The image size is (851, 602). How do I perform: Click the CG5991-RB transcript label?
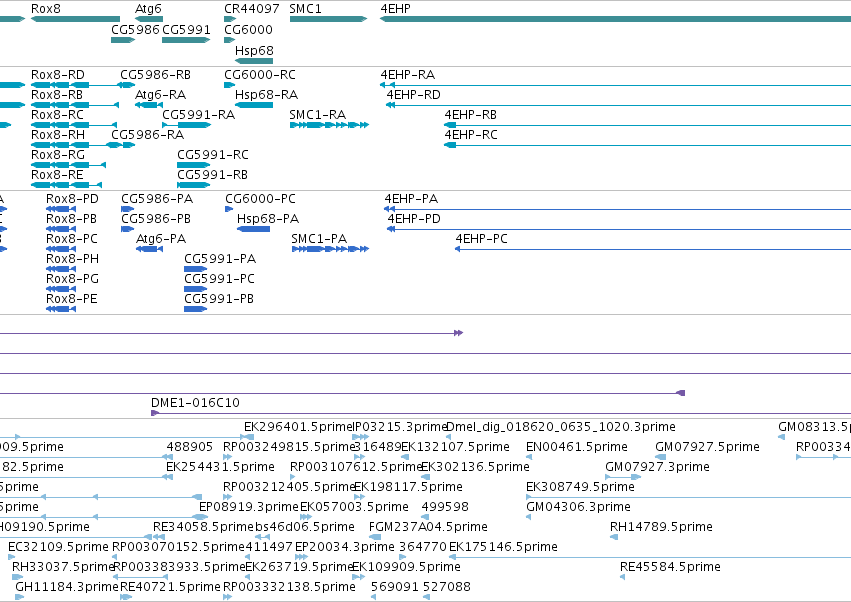click(212, 175)
